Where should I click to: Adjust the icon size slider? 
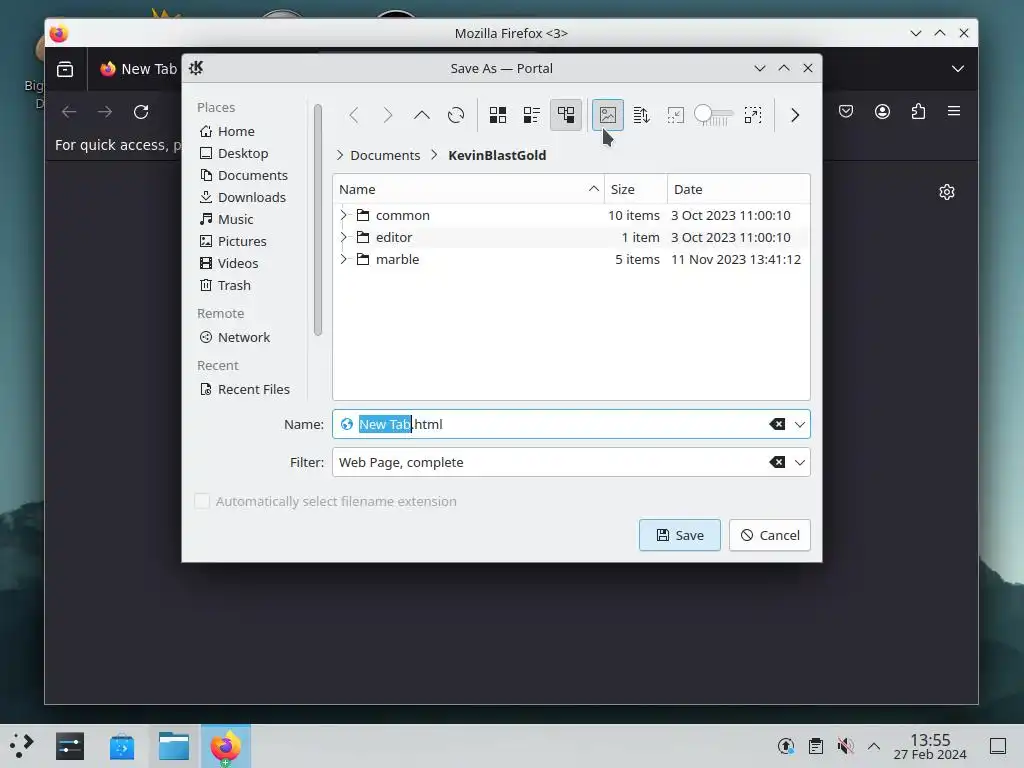point(713,116)
